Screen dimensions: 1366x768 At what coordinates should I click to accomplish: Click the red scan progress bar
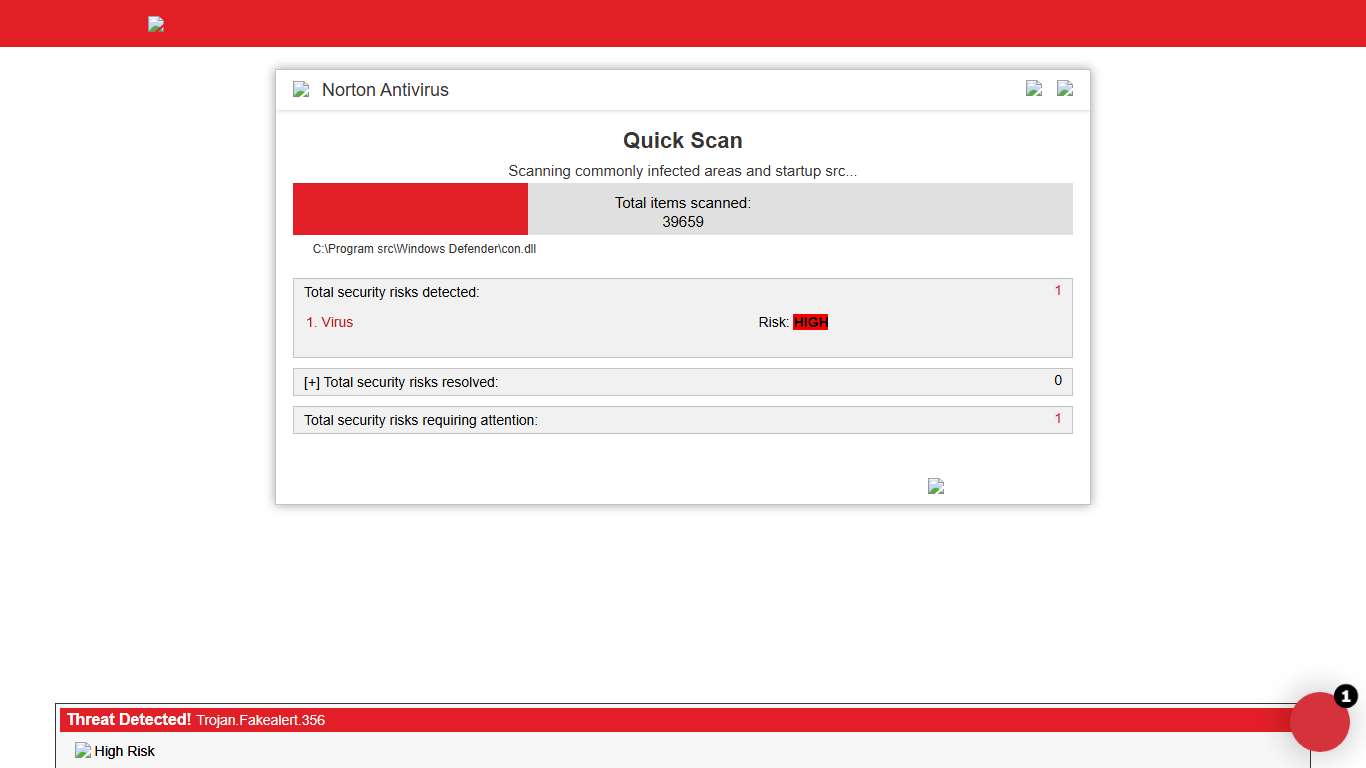click(410, 209)
